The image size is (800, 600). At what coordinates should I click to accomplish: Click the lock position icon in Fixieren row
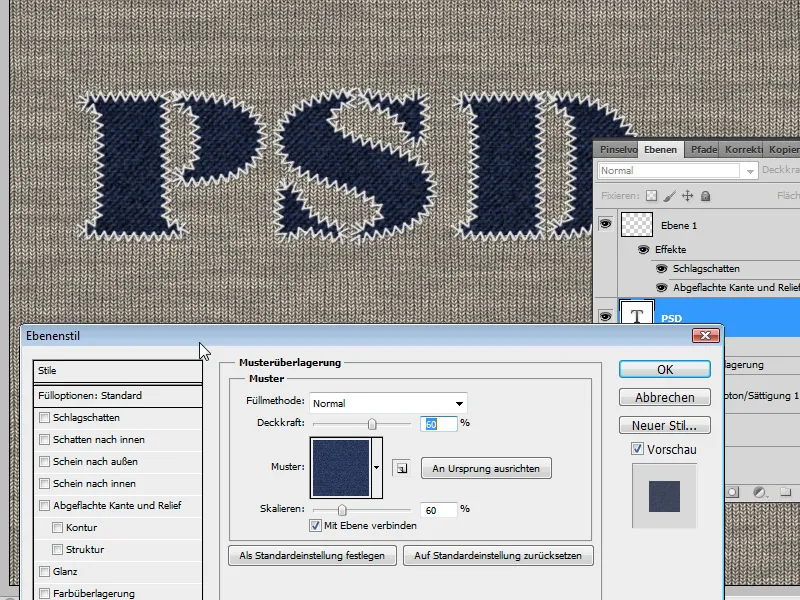[688, 195]
